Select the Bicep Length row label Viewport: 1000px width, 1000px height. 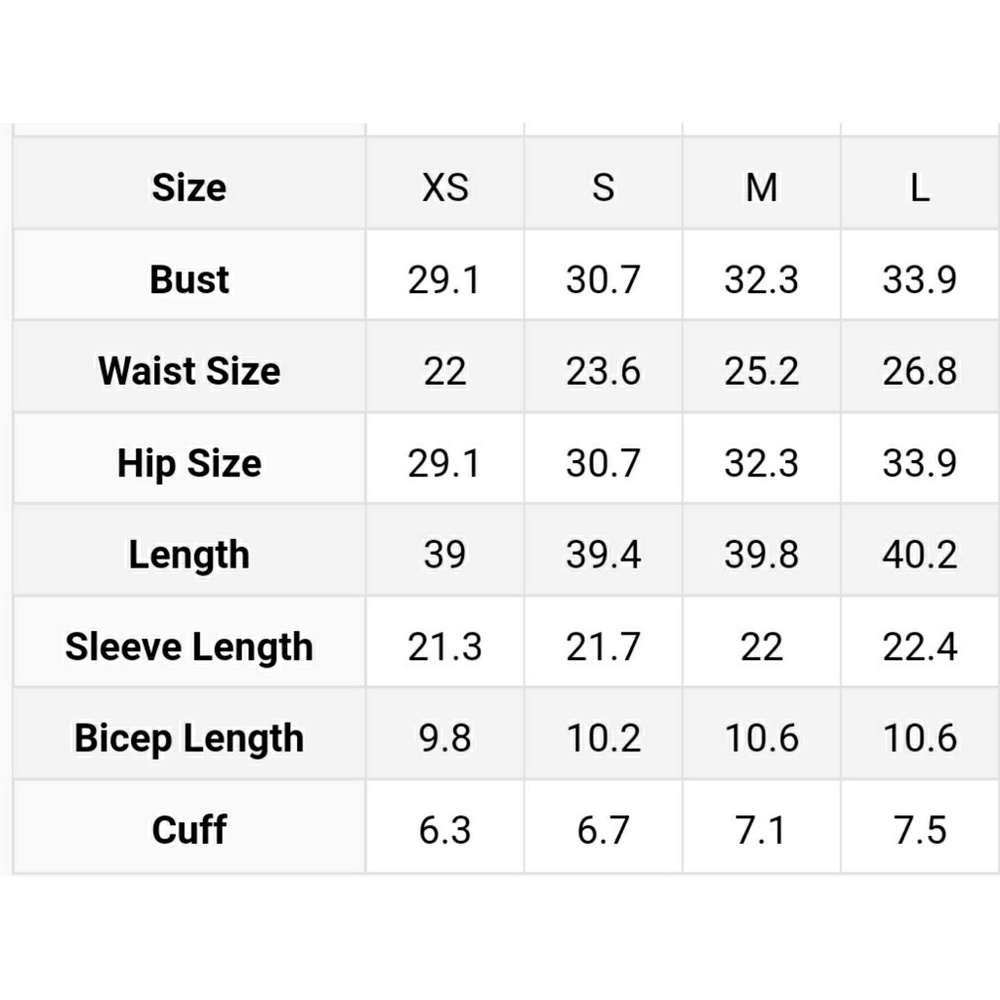coord(189,739)
